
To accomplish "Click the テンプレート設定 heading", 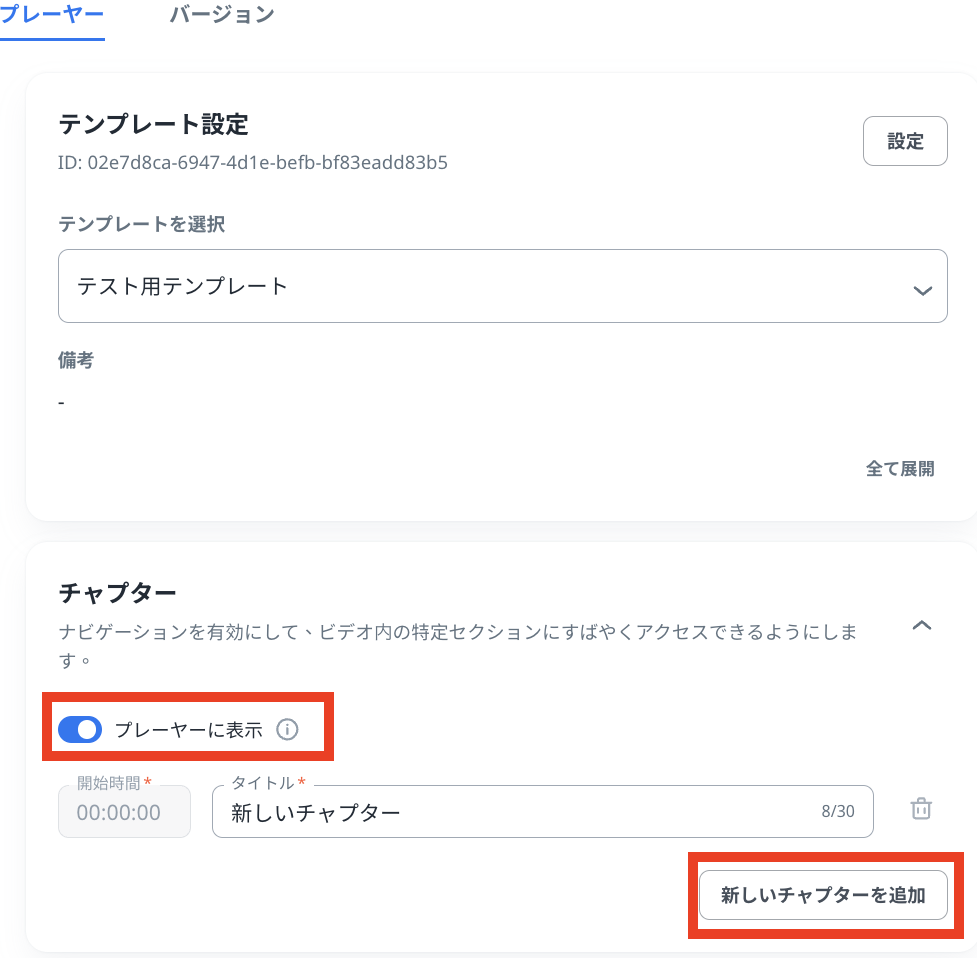I will (x=153, y=124).
